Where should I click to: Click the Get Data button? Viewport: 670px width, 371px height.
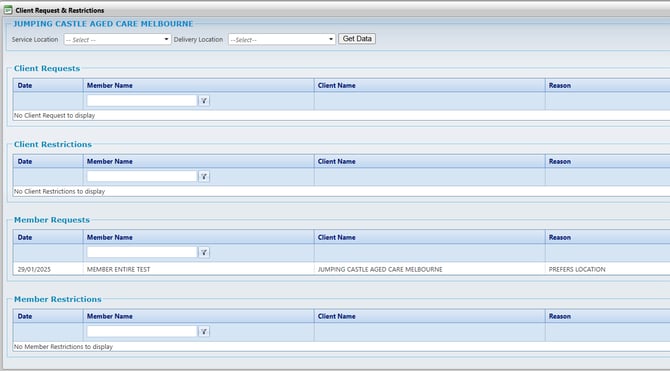(x=357, y=39)
